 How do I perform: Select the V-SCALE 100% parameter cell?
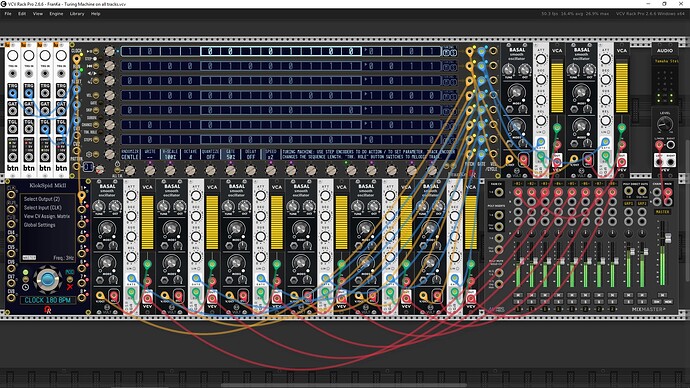(170, 154)
